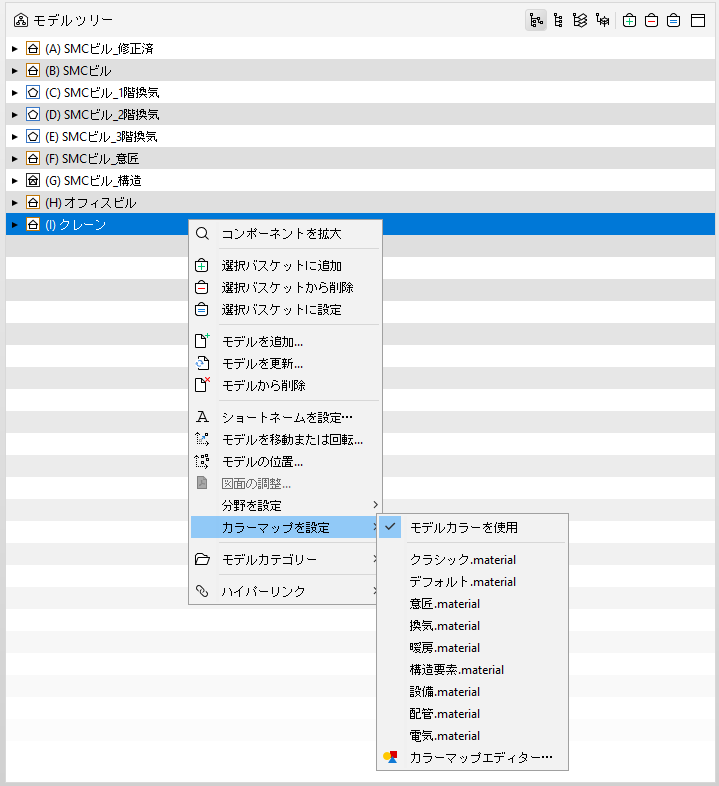Choose コンポーネントを拡大 from the context menu
719x786 pixels.
tap(285, 234)
